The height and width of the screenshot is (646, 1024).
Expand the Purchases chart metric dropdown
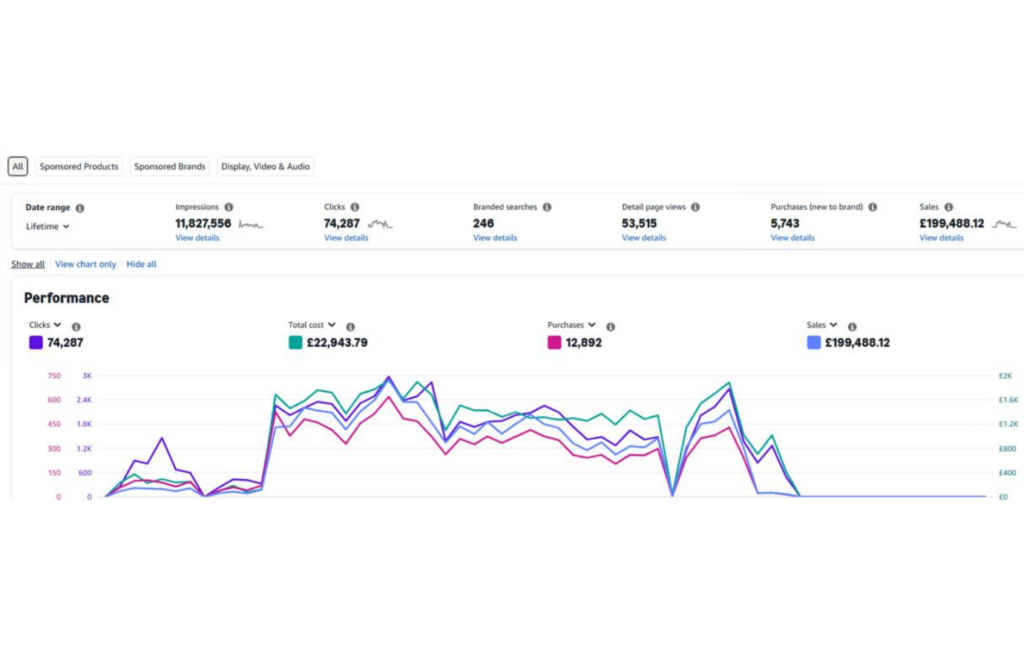click(571, 325)
